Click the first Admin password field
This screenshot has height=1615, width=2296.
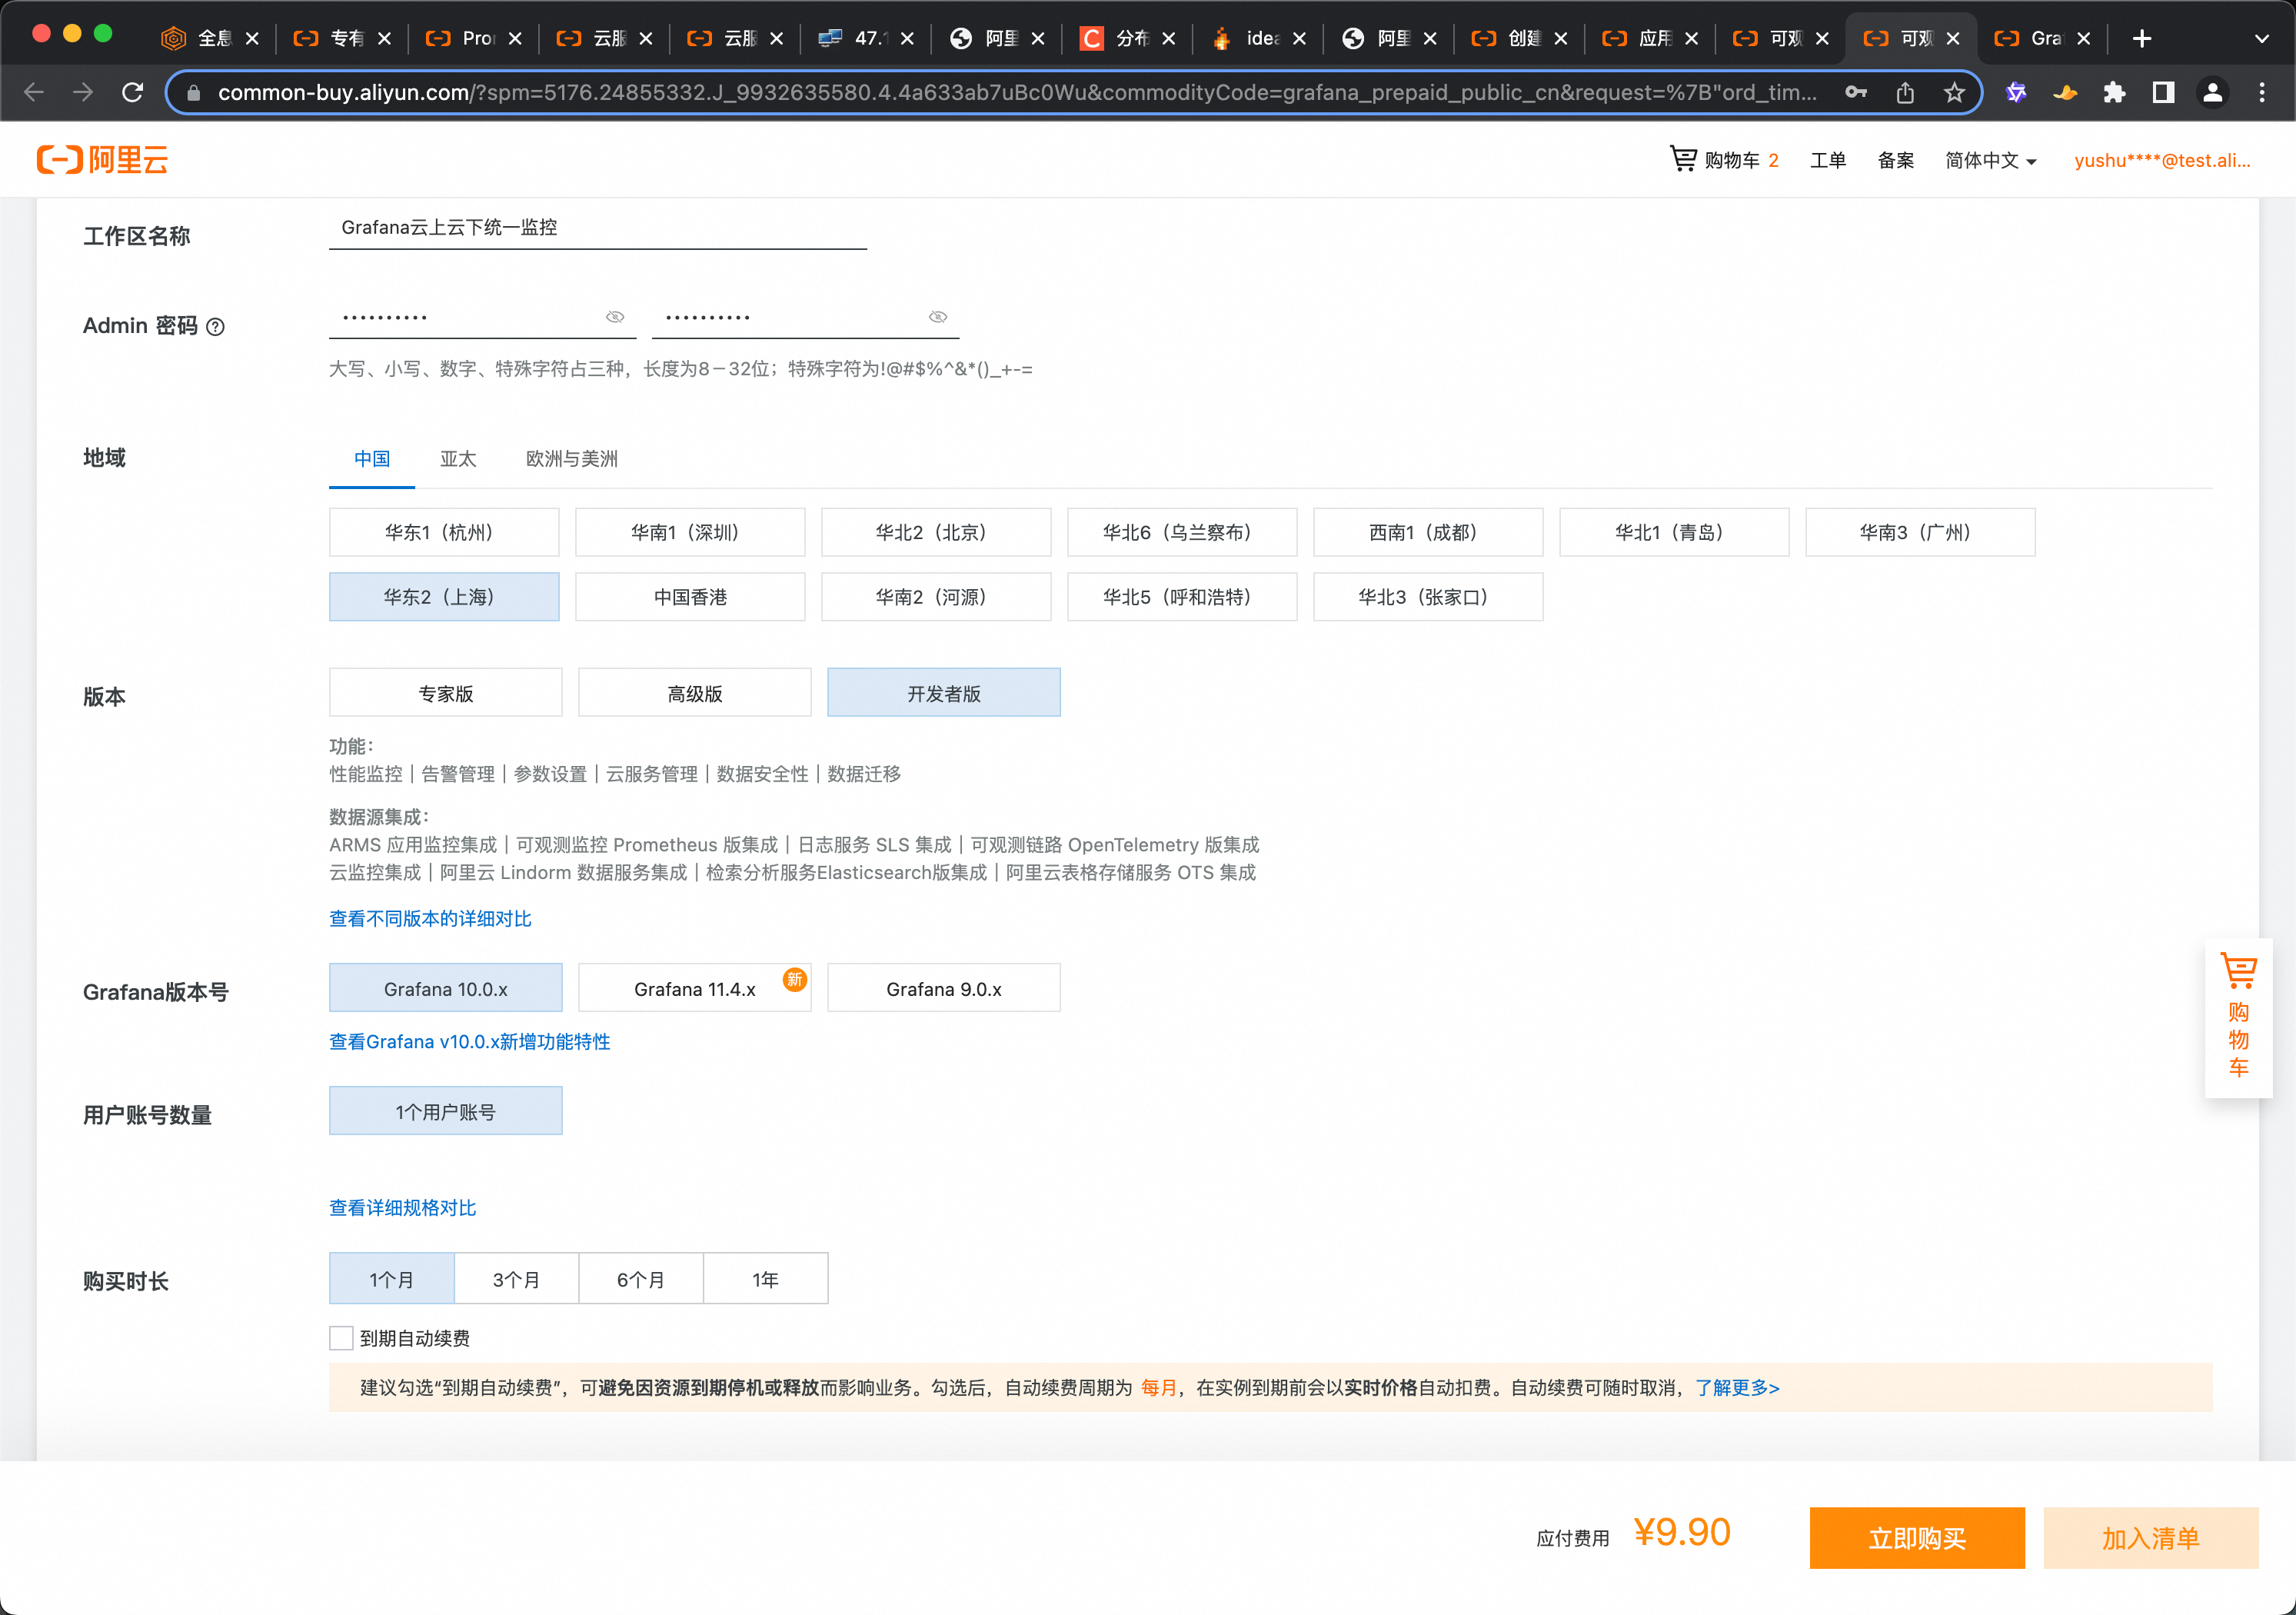click(x=483, y=317)
